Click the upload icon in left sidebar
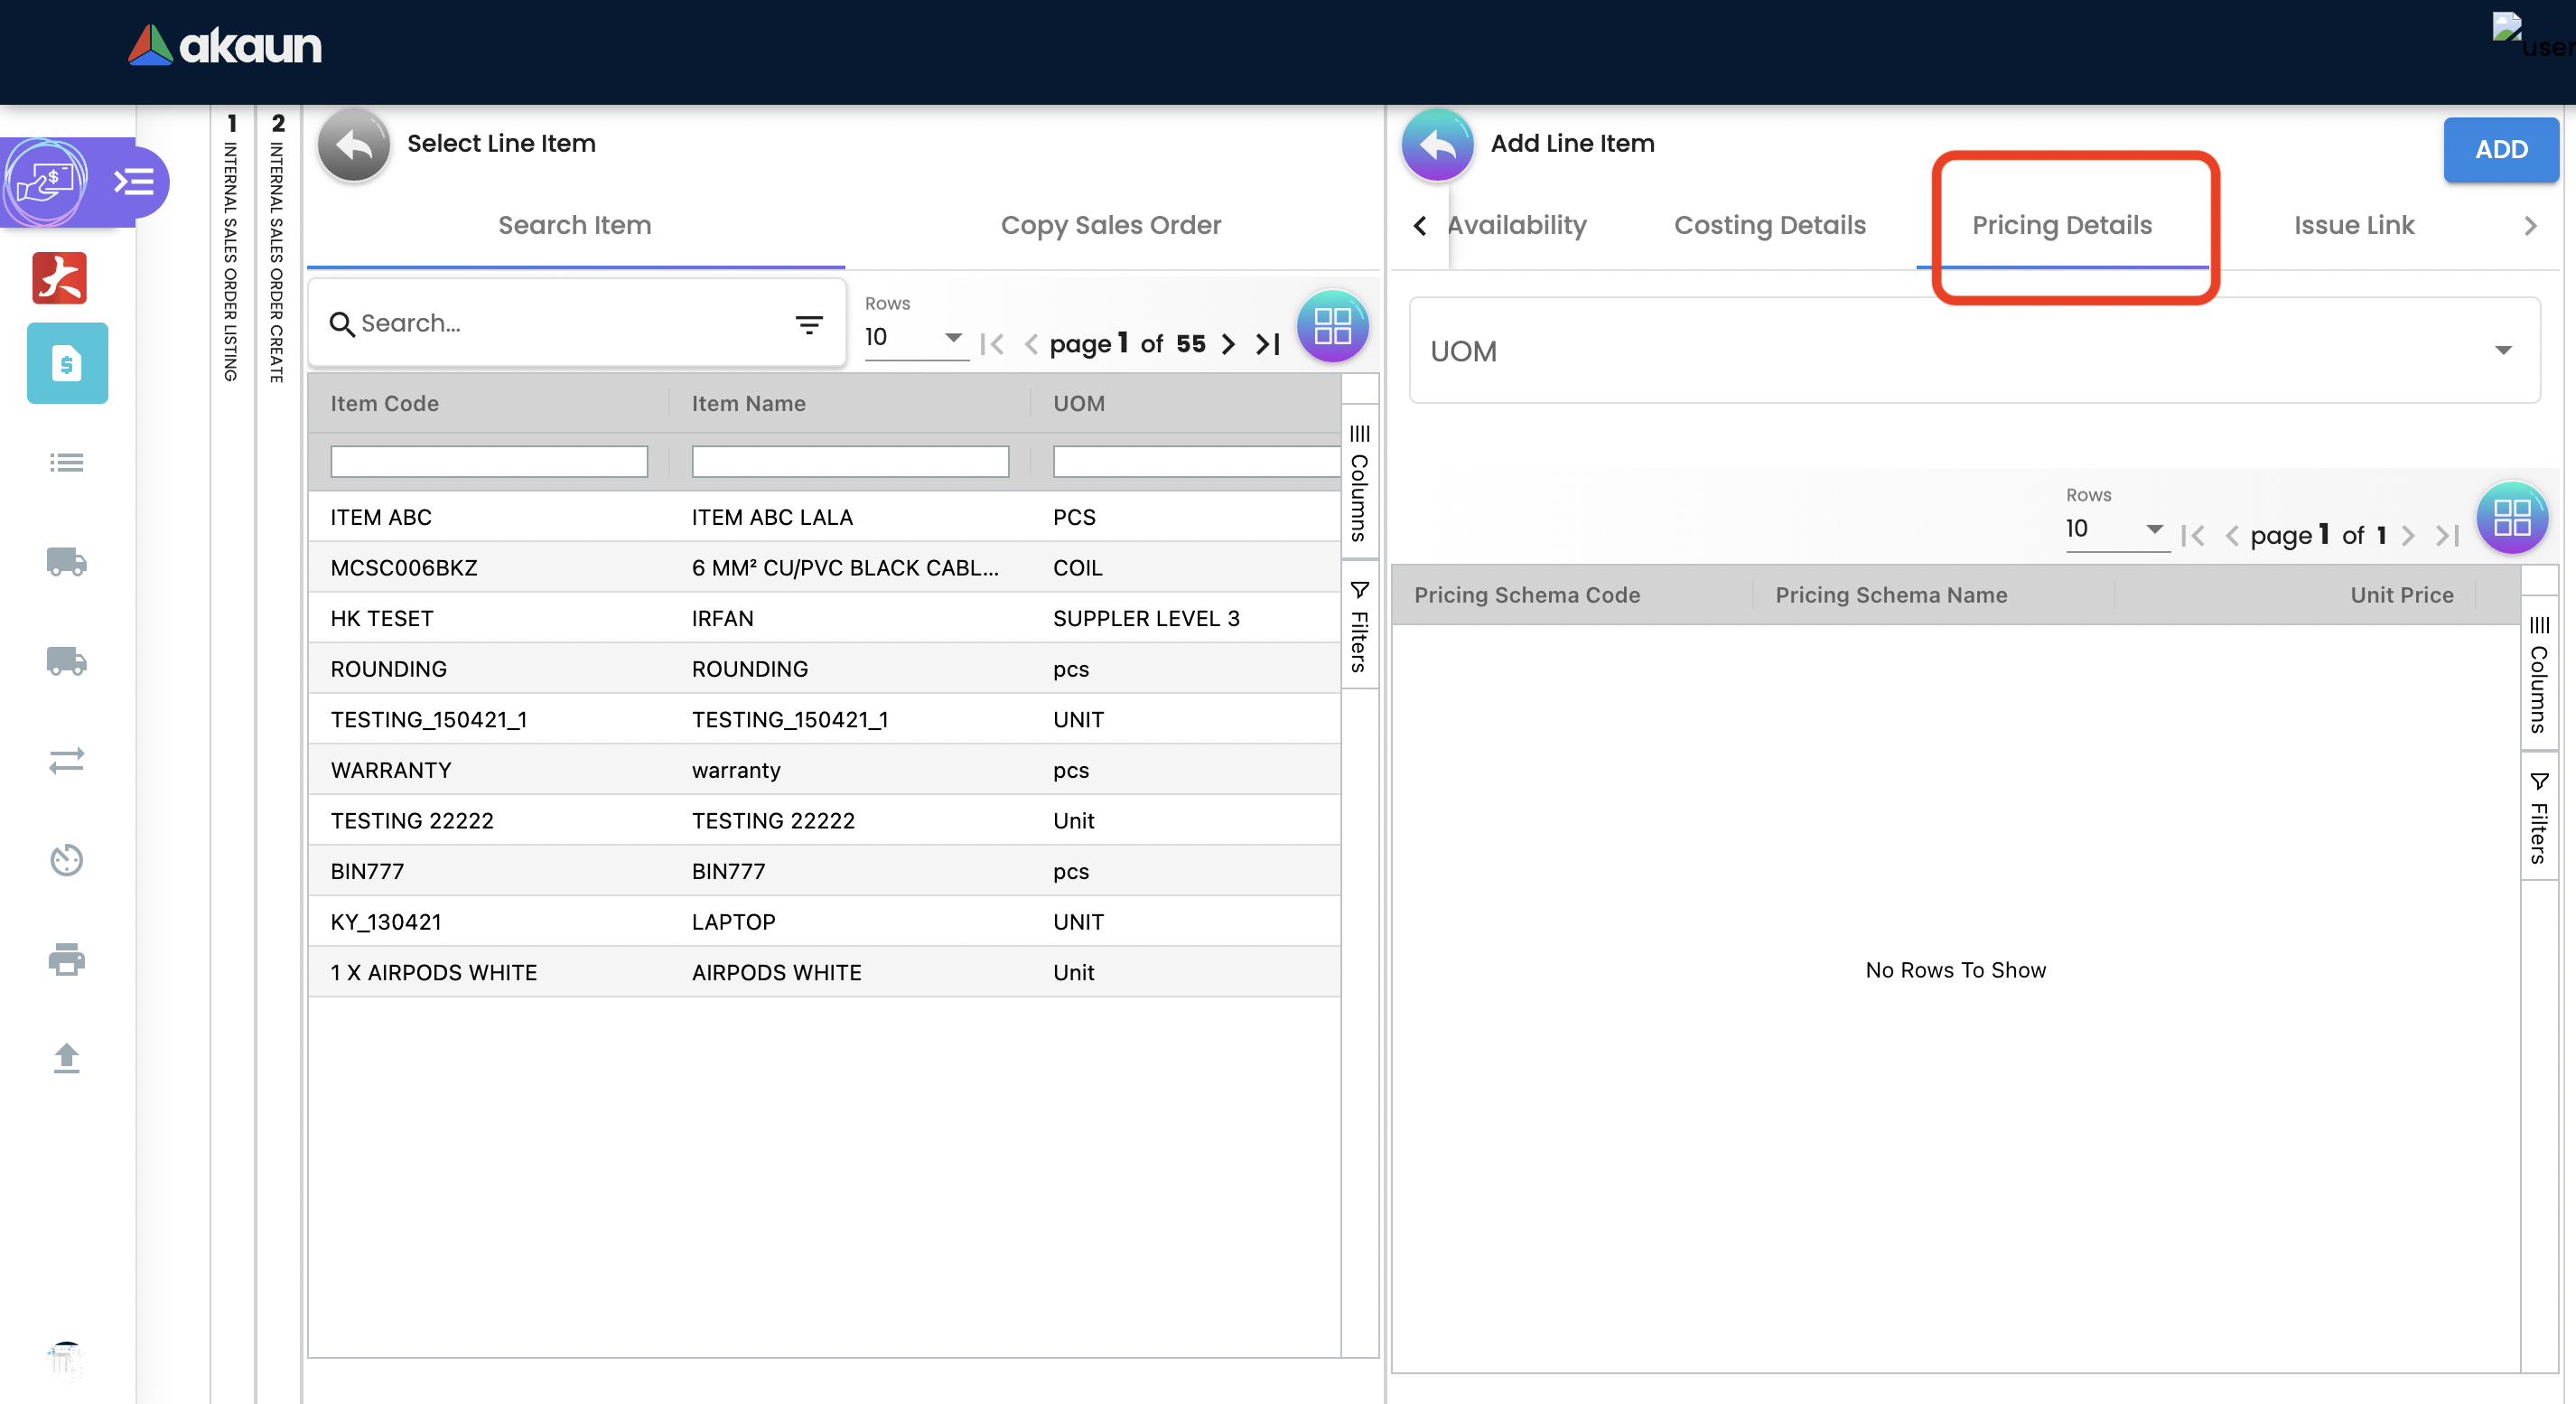 coord(66,1058)
